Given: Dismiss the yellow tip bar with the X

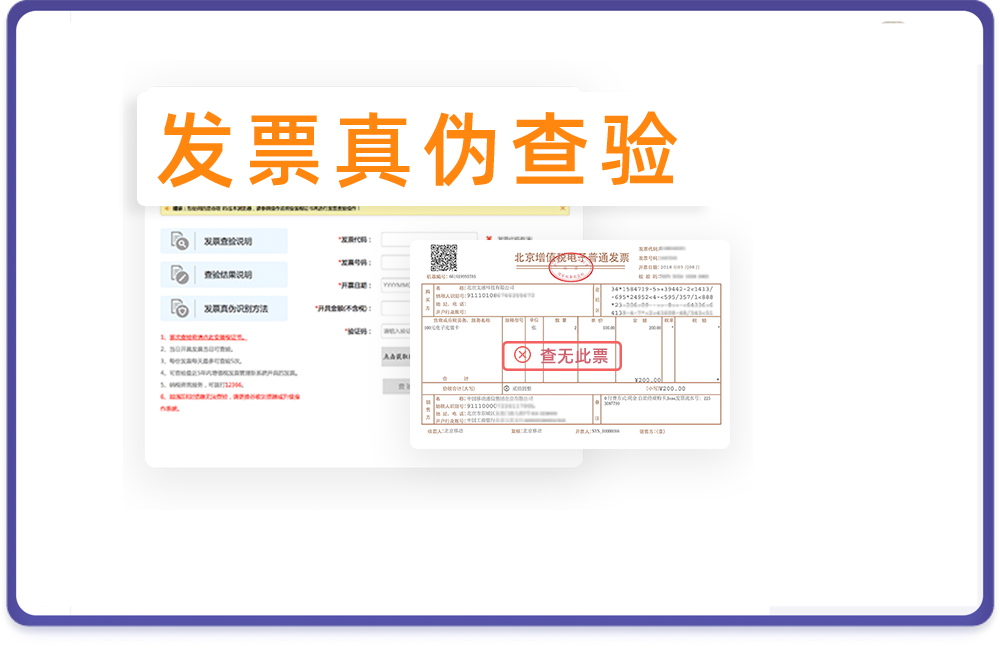Looking at the screenshot, I should click(563, 208).
